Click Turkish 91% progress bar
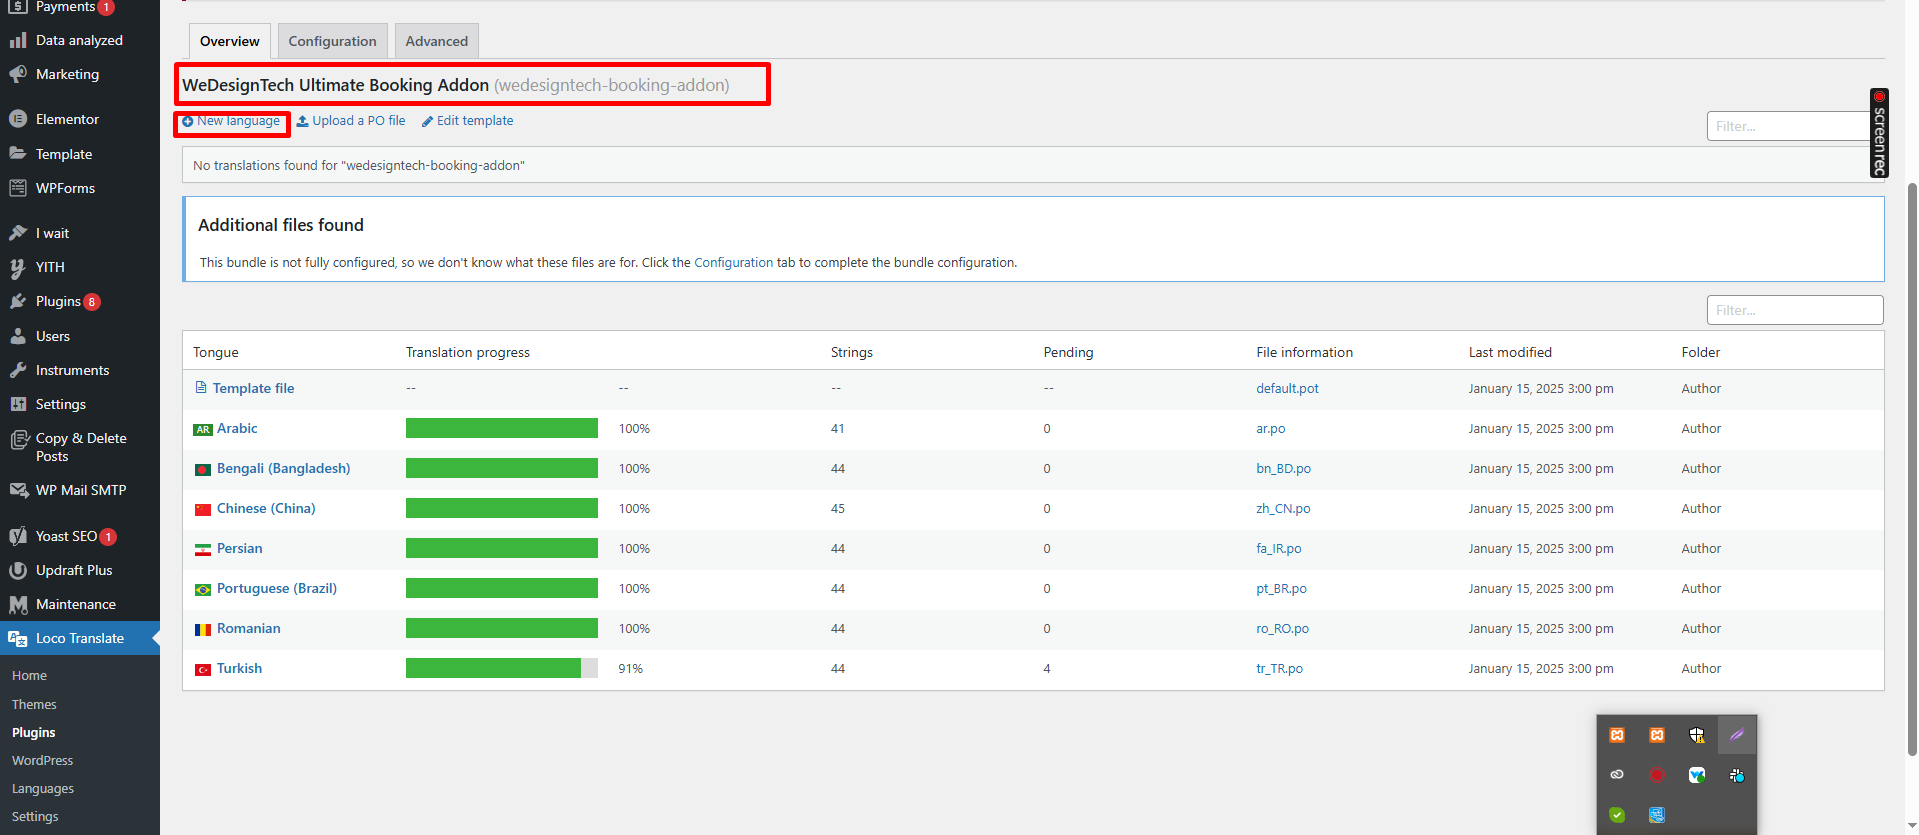1919x835 pixels. coord(502,668)
